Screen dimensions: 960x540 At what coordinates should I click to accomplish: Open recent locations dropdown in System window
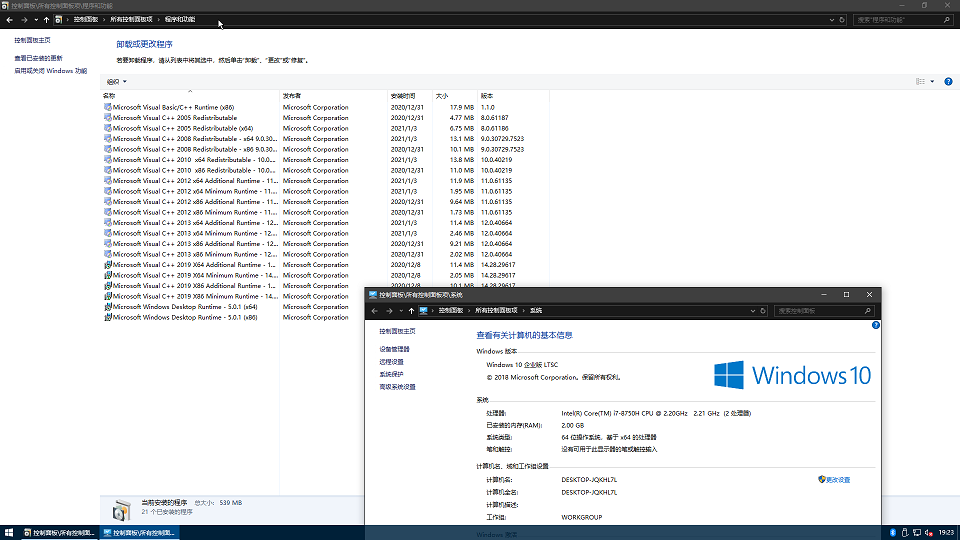pyautogui.click(x=400, y=311)
